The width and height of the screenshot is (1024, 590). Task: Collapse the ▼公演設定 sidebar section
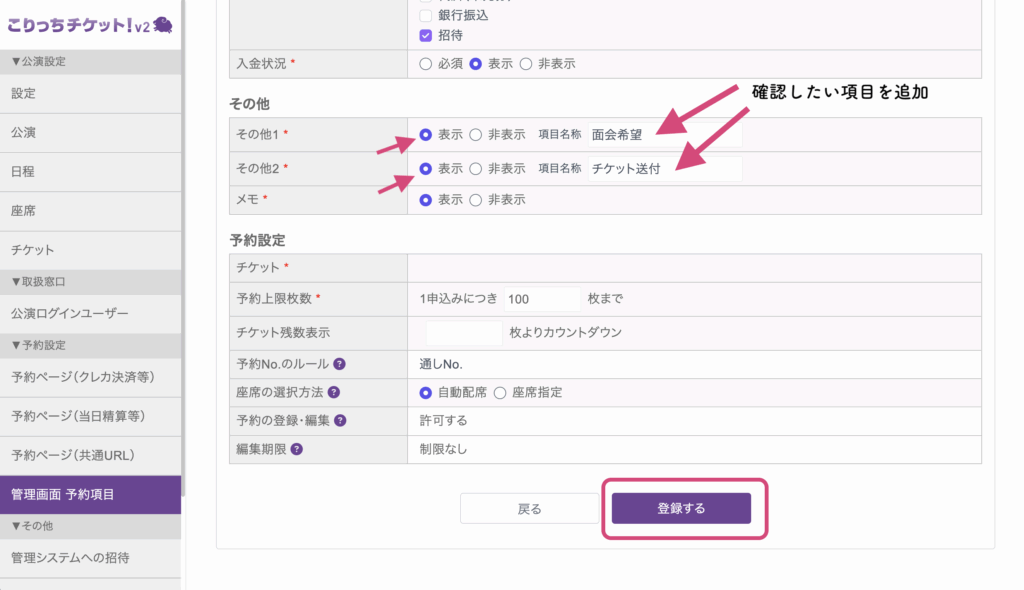coord(91,61)
